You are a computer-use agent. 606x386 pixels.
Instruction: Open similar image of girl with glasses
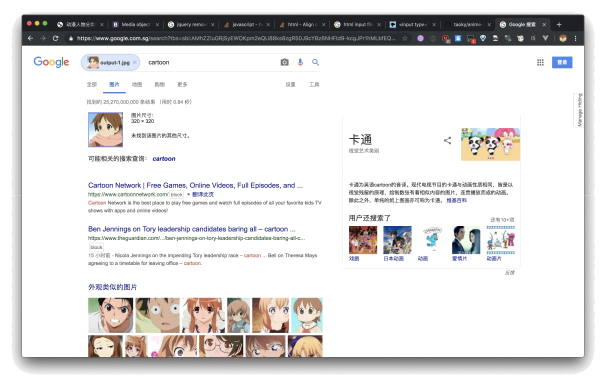click(x=221, y=346)
